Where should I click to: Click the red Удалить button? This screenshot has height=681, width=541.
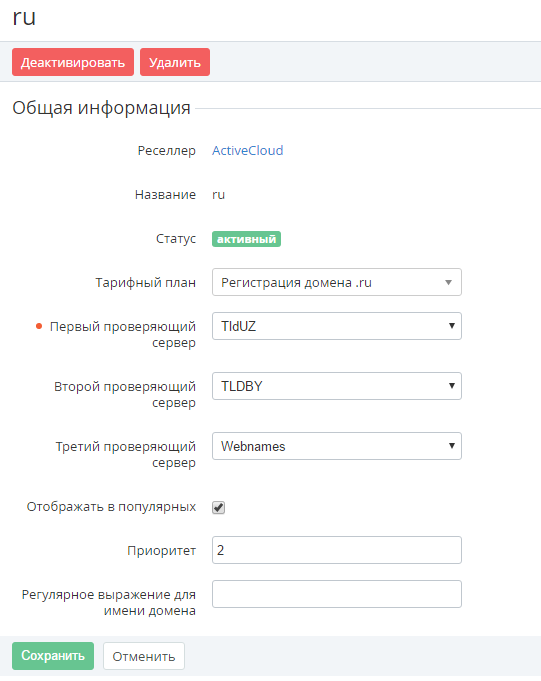click(x=175, y=62)
